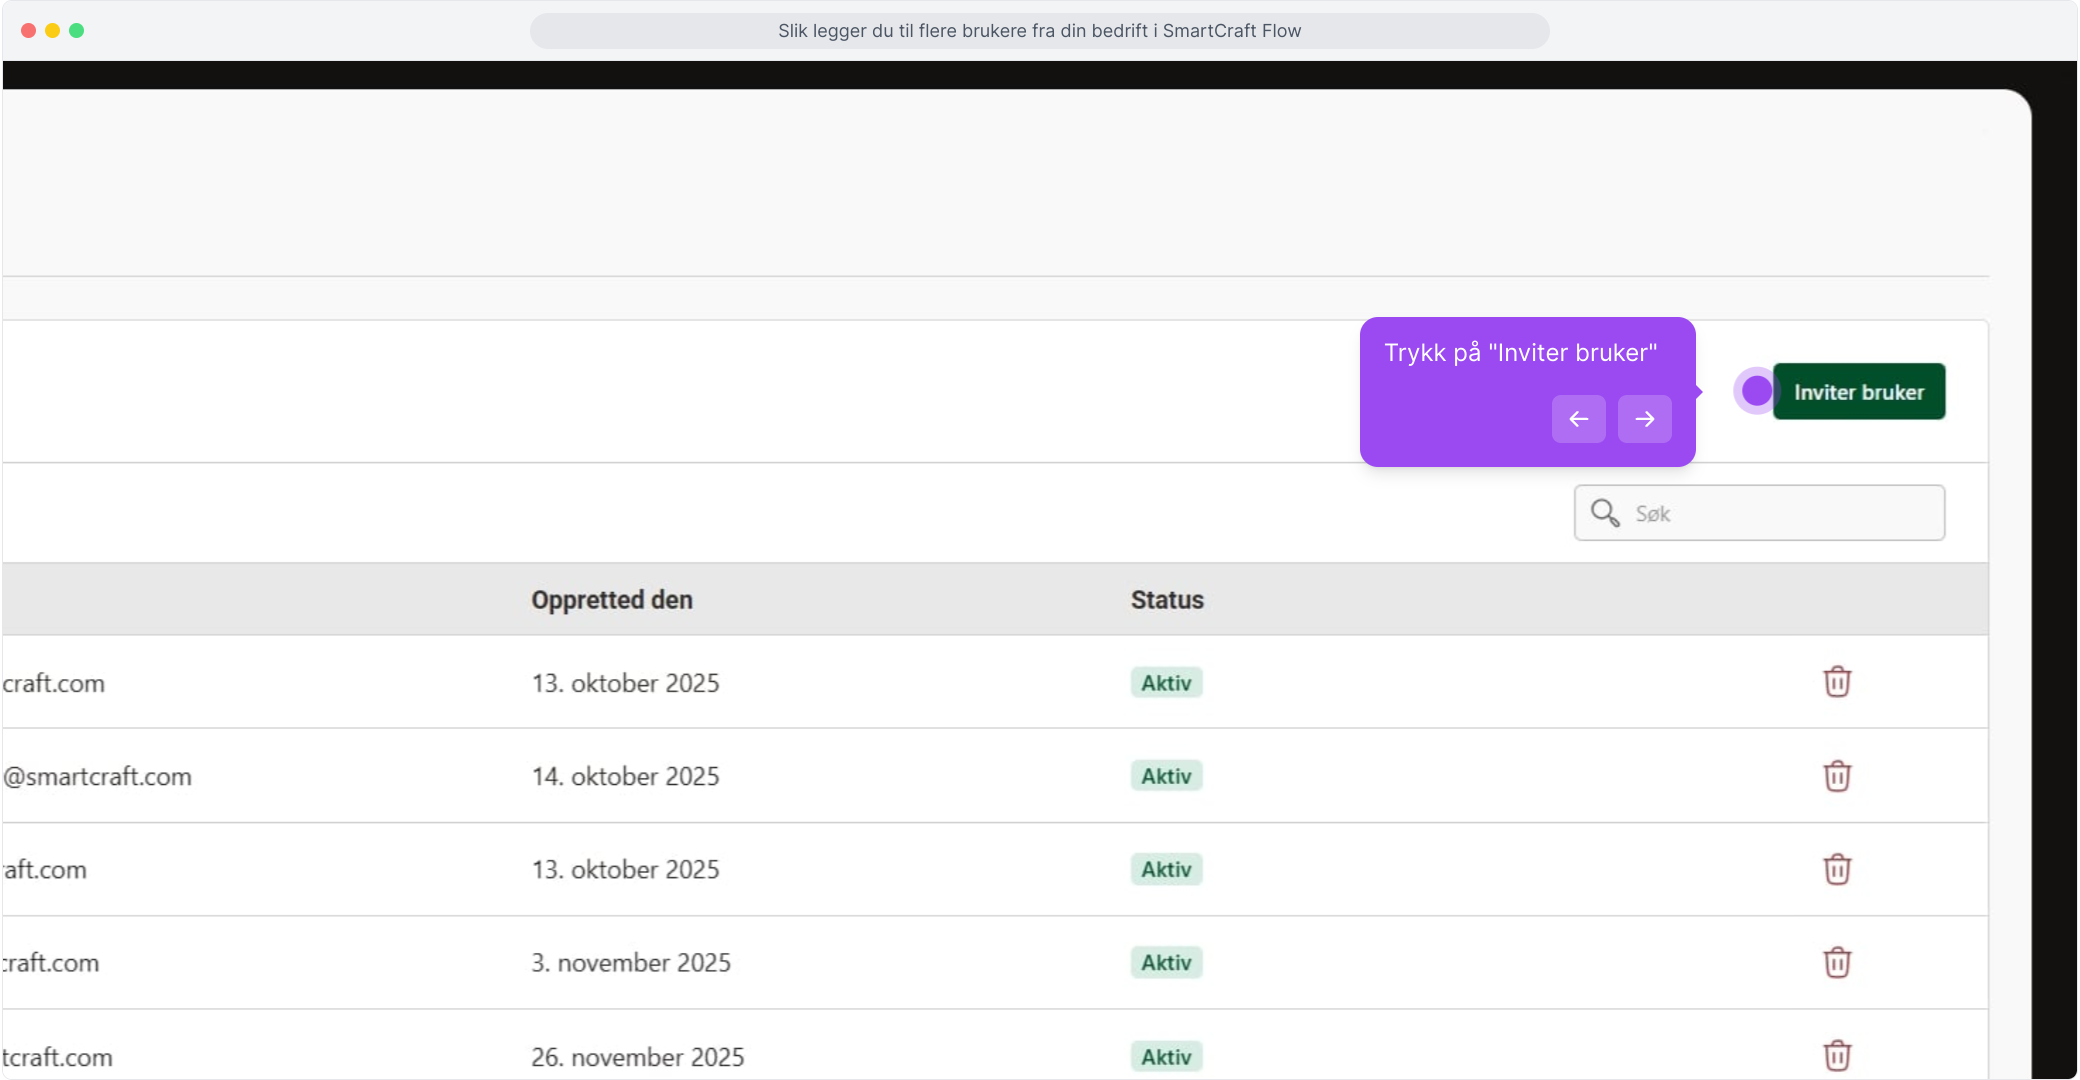Advance tutorial with the right arrow button
The height and width of the screenshot is (1080, 2080).
click(1644, 419)
